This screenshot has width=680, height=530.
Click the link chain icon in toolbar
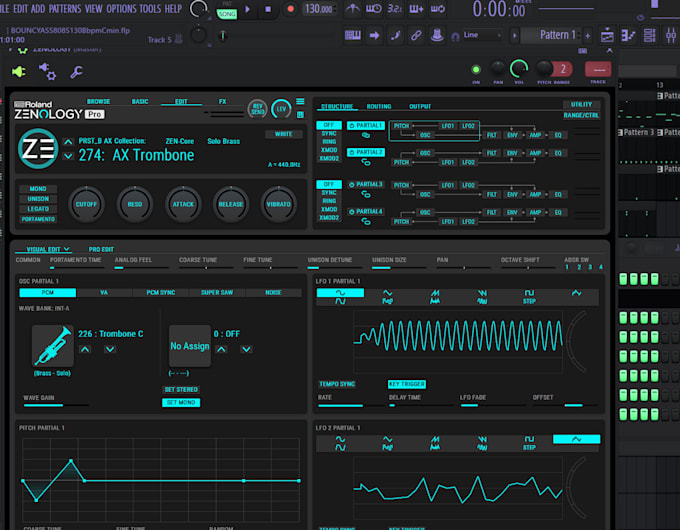416,35
